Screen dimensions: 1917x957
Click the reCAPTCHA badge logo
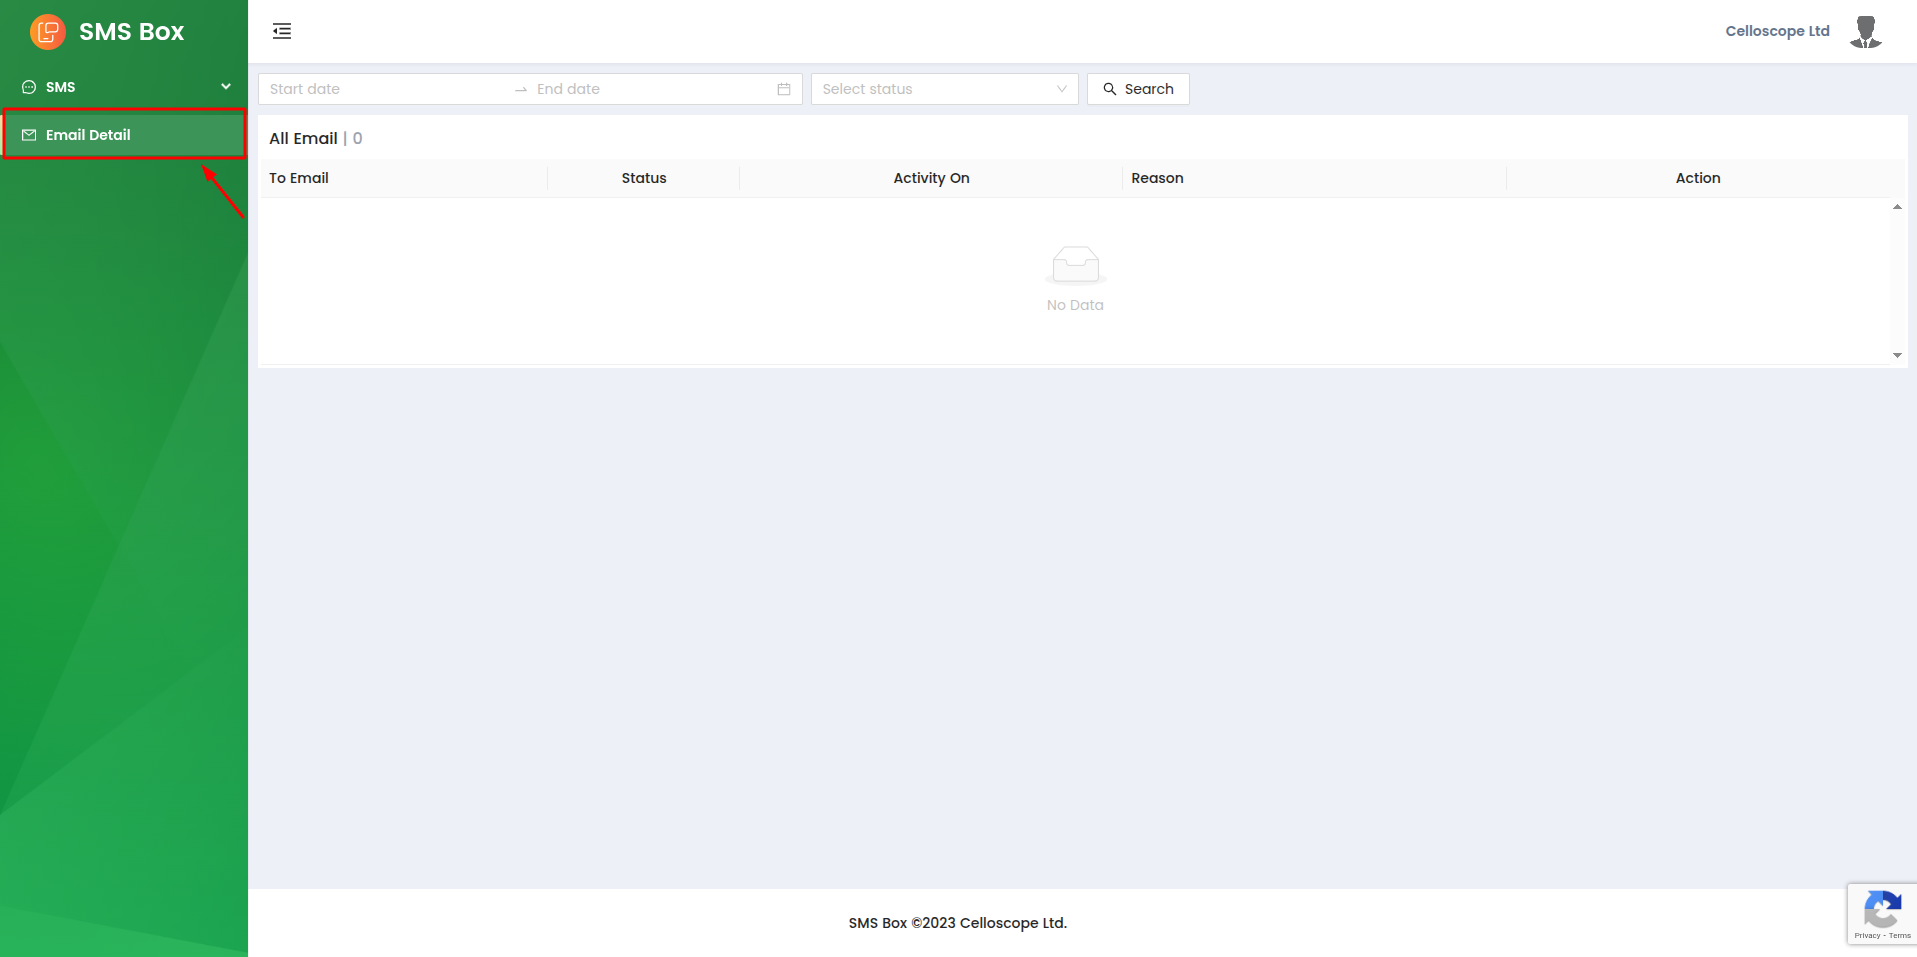(1881, 911)
